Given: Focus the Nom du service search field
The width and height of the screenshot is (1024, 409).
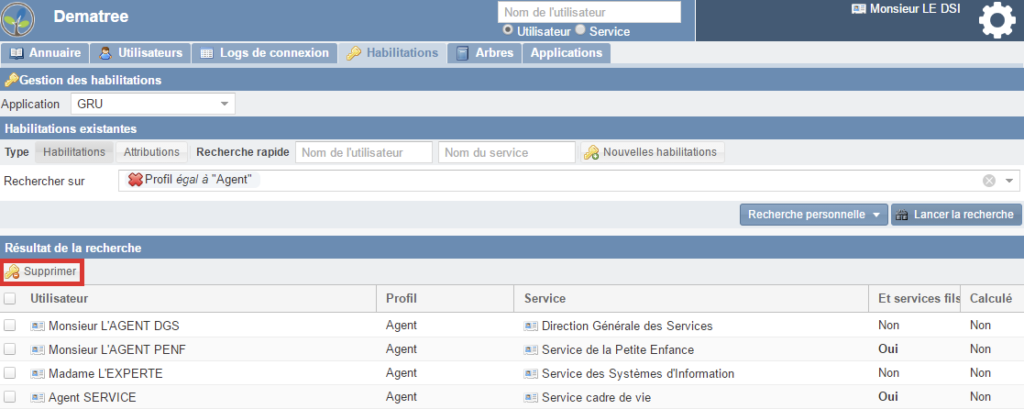Looking at the screenshot, I should pos(506,152).
